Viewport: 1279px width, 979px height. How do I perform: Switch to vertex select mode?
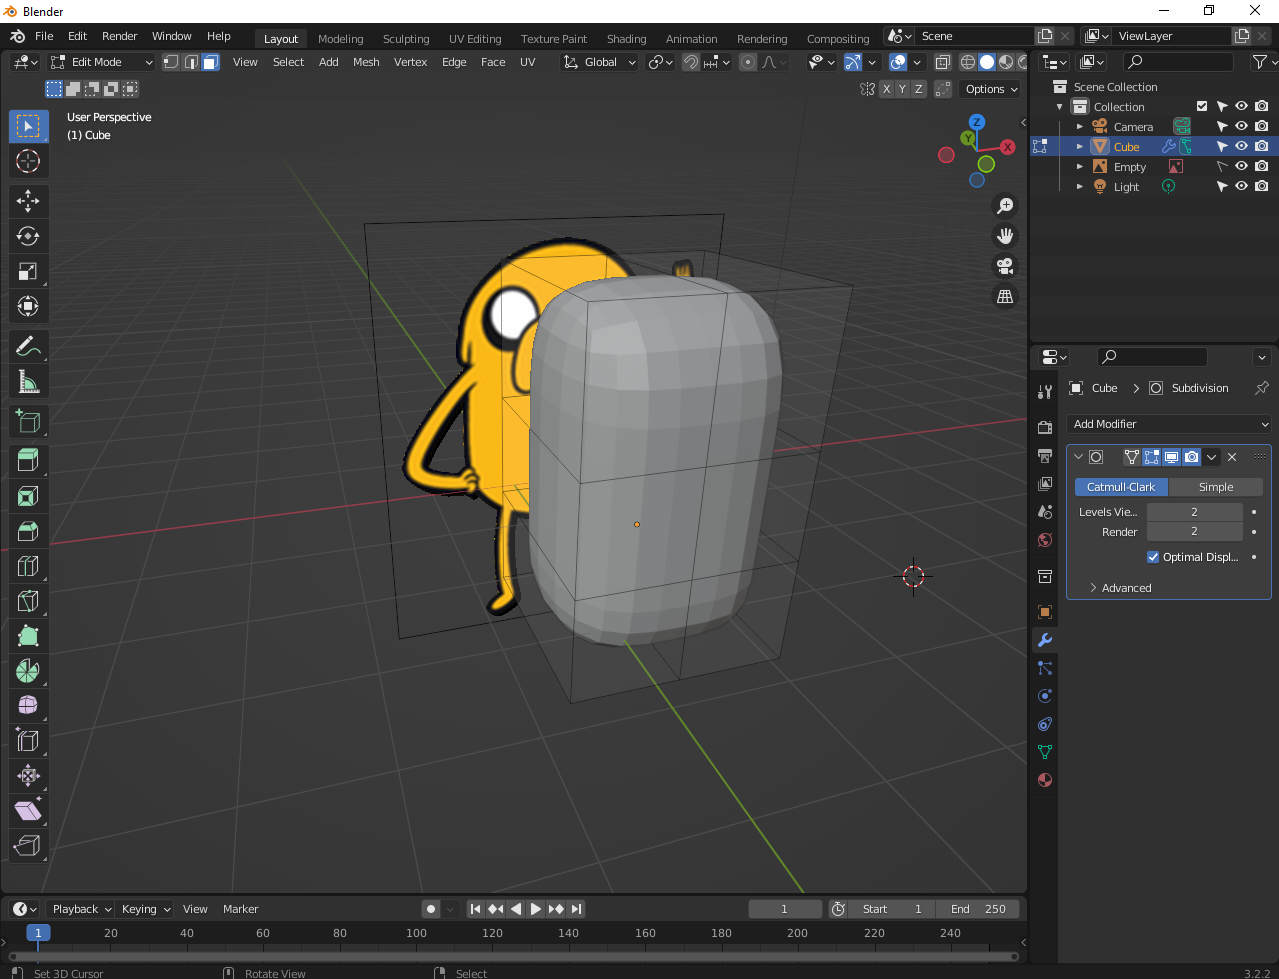[x=171, y=62]
